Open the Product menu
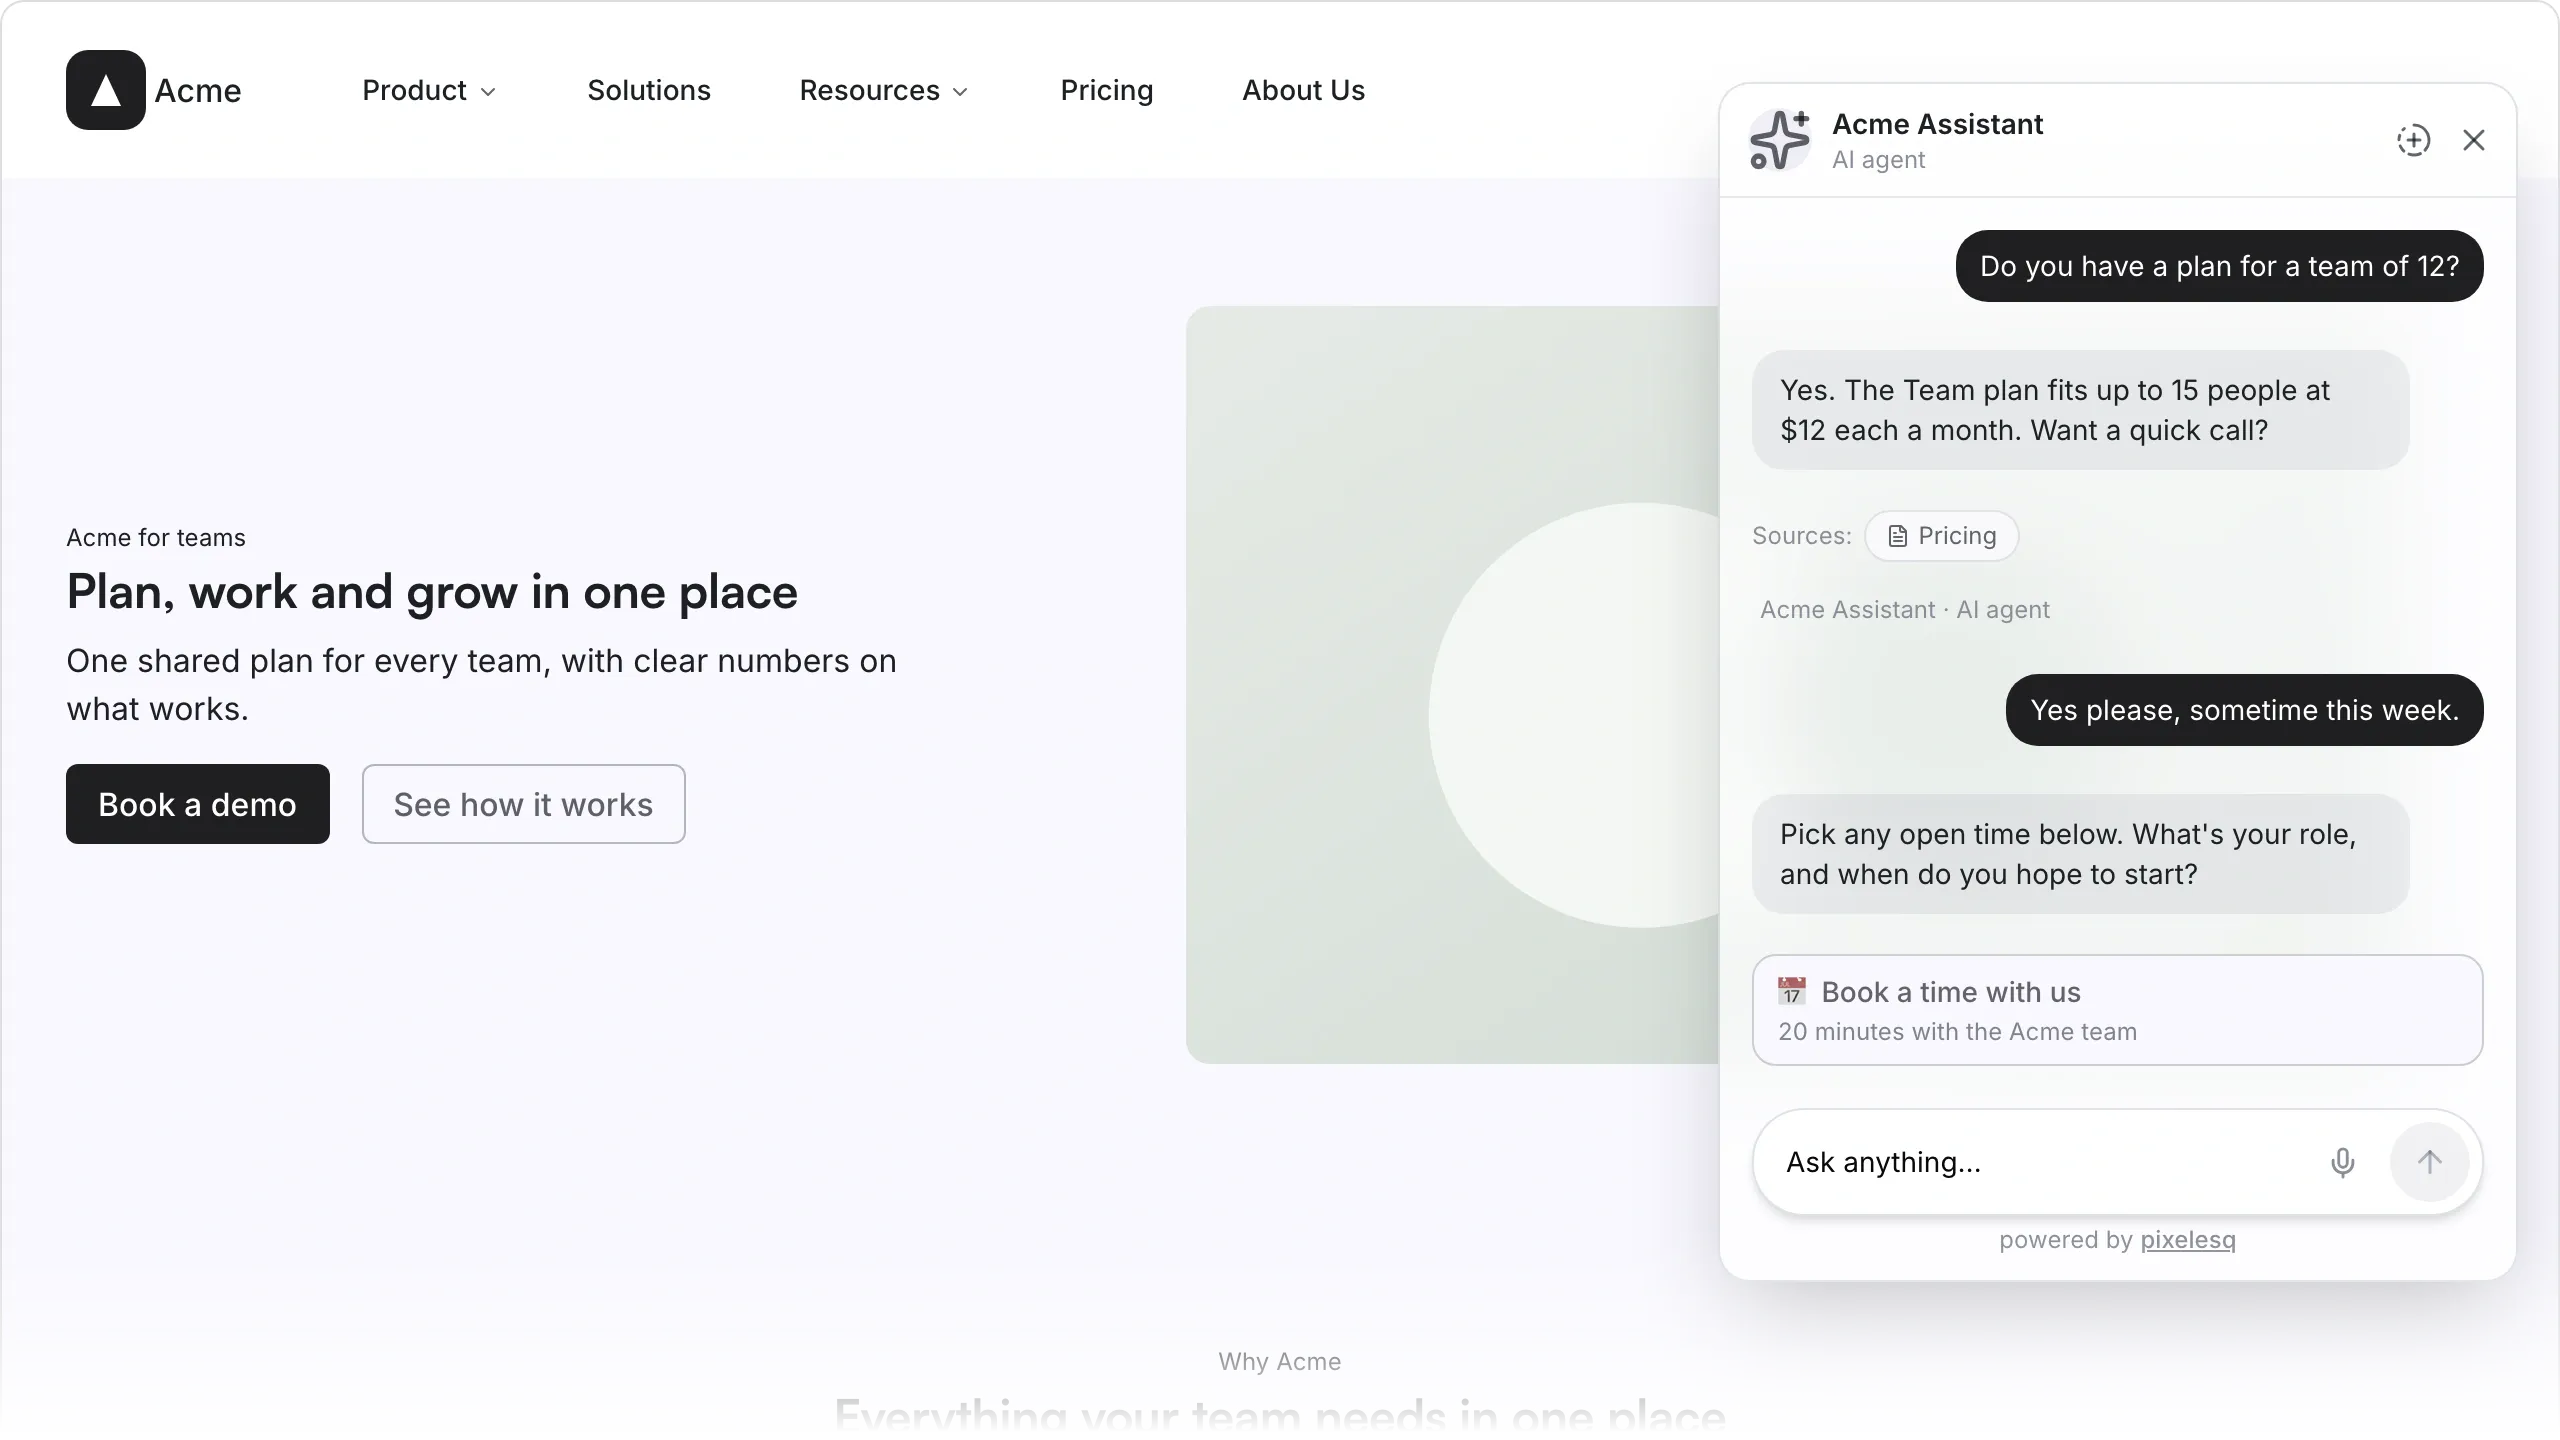The width and height of the screenshot is (2560, 1440). (x=429, y=90)
